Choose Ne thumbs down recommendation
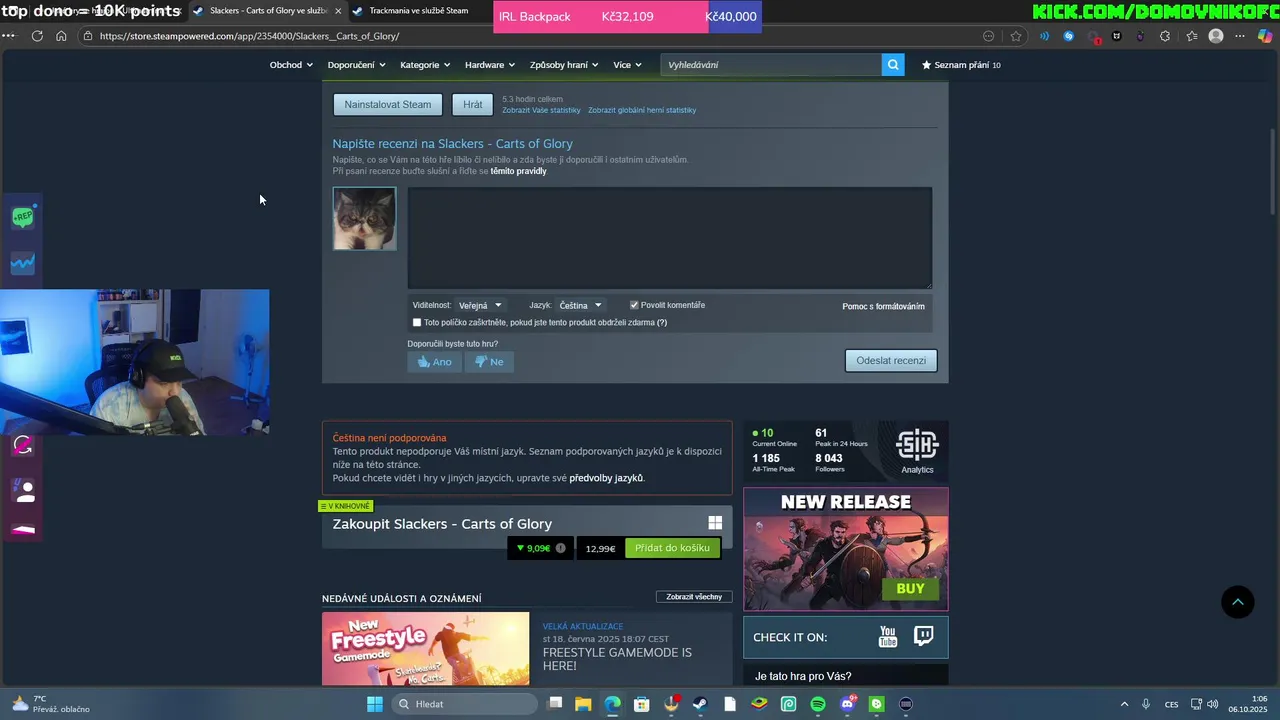1280x720 pixels. [489, 362]
